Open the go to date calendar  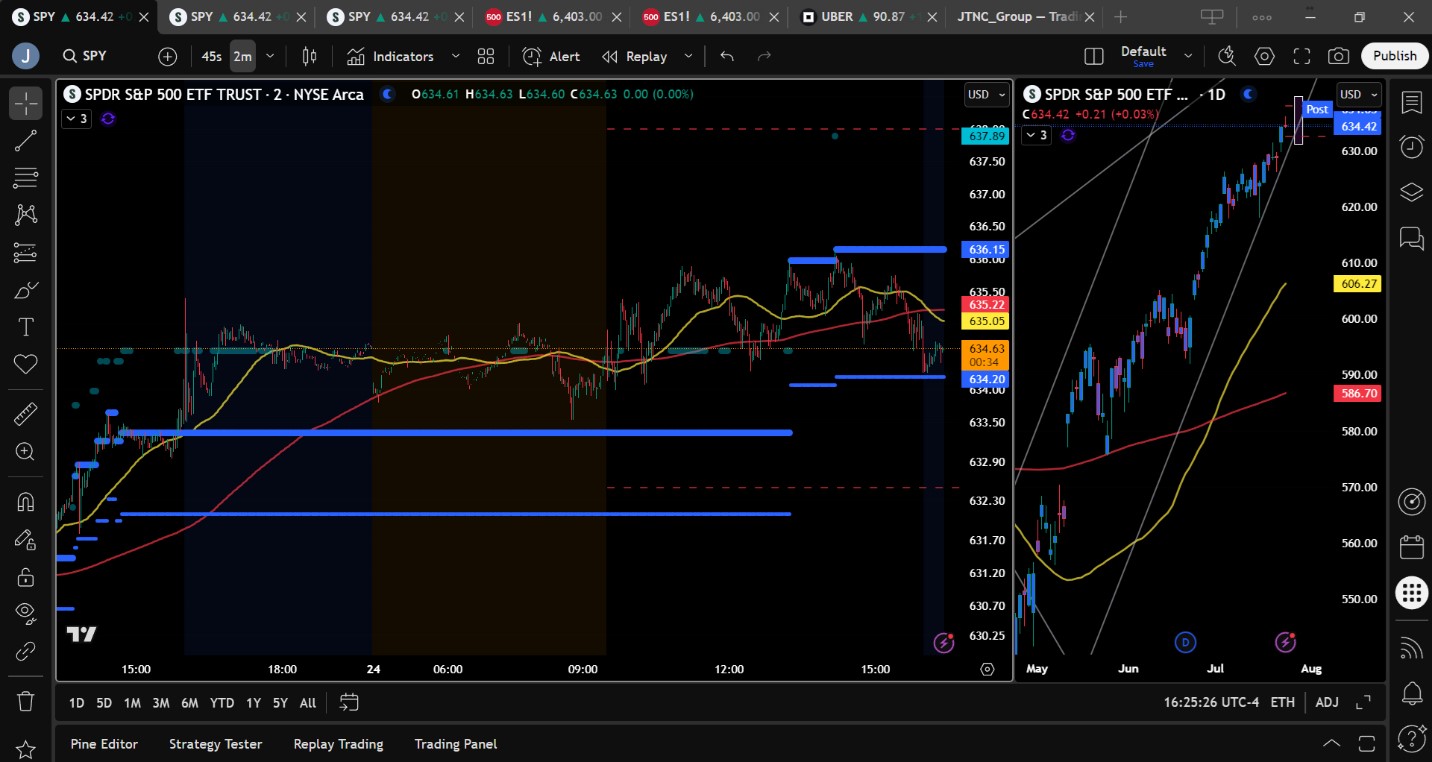tap(349, 702)
